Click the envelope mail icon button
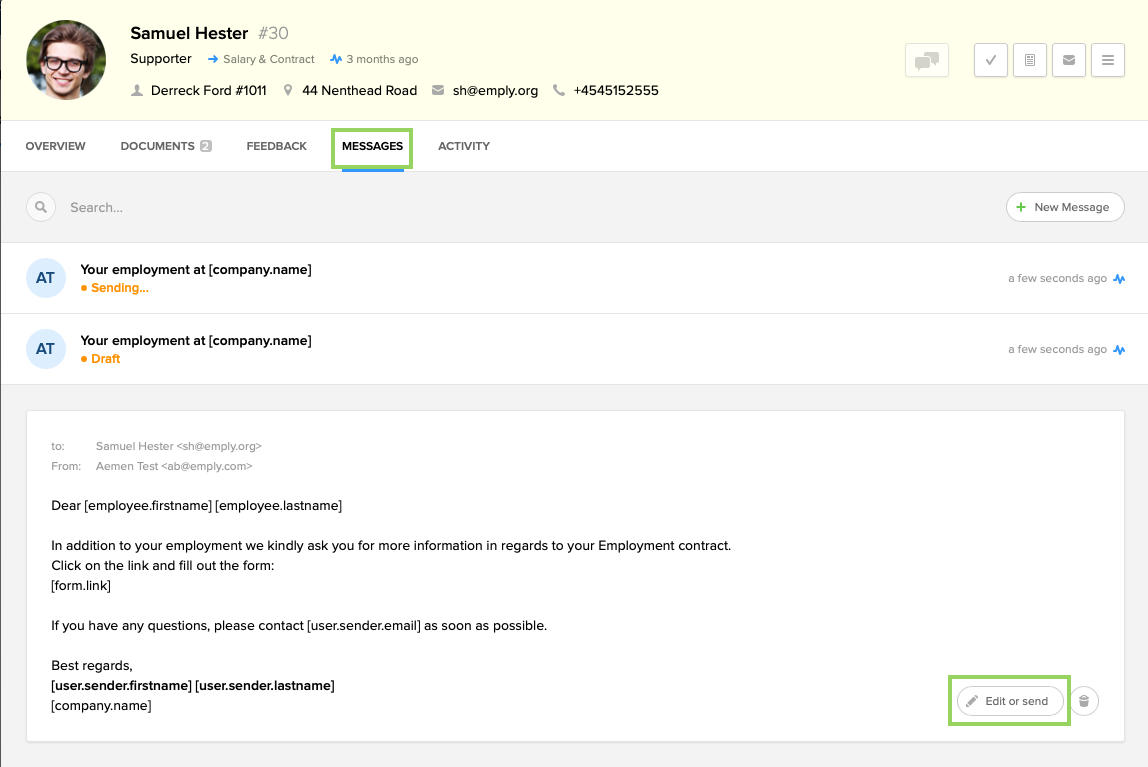Screen dimensions: 1148x767 (x=1068, y=60)
